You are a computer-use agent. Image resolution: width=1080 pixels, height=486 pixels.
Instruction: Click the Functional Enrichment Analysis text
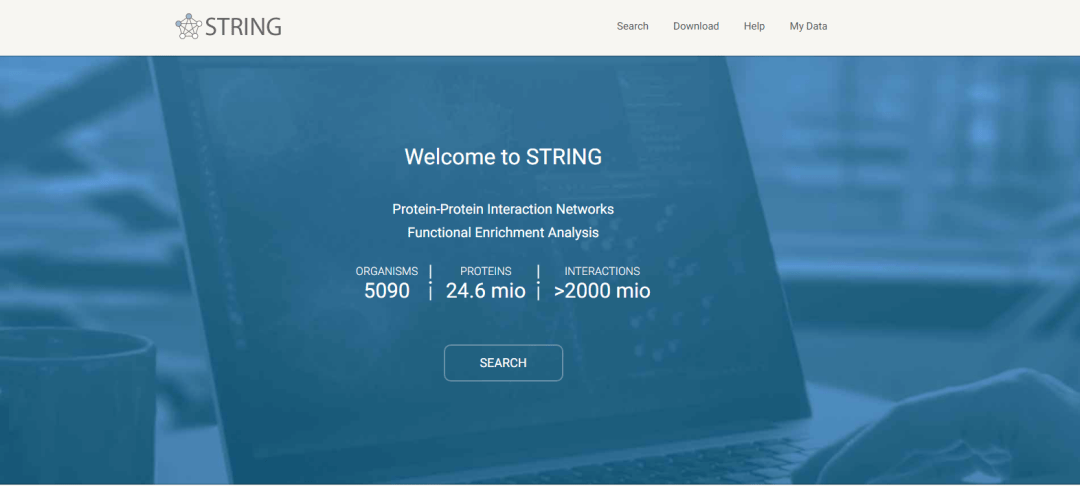point(503,232)
